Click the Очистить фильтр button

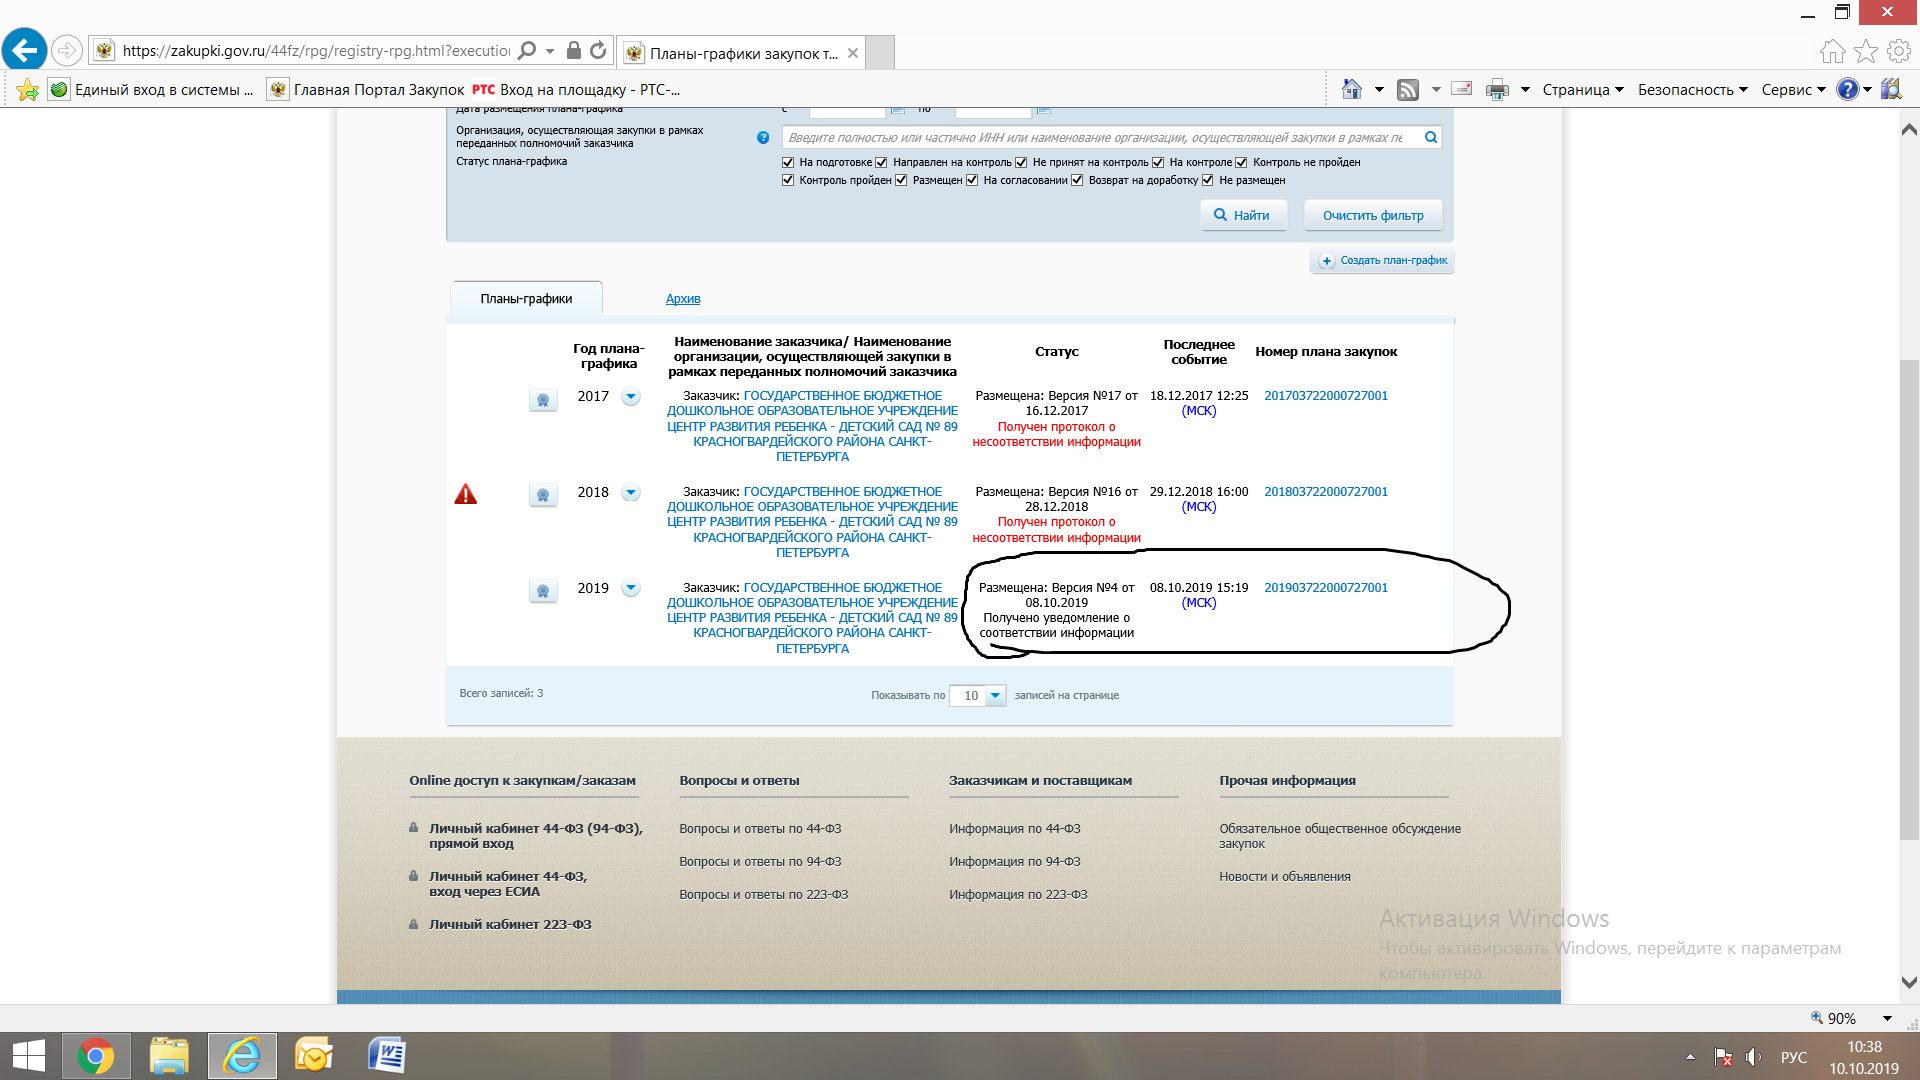click(x=1373, y=215)
